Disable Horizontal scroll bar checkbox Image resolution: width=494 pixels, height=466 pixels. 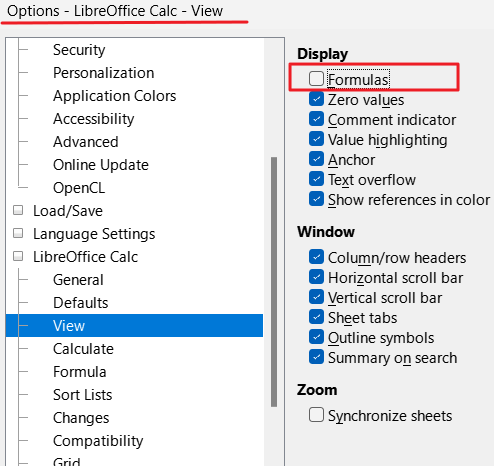click(316, 277)
